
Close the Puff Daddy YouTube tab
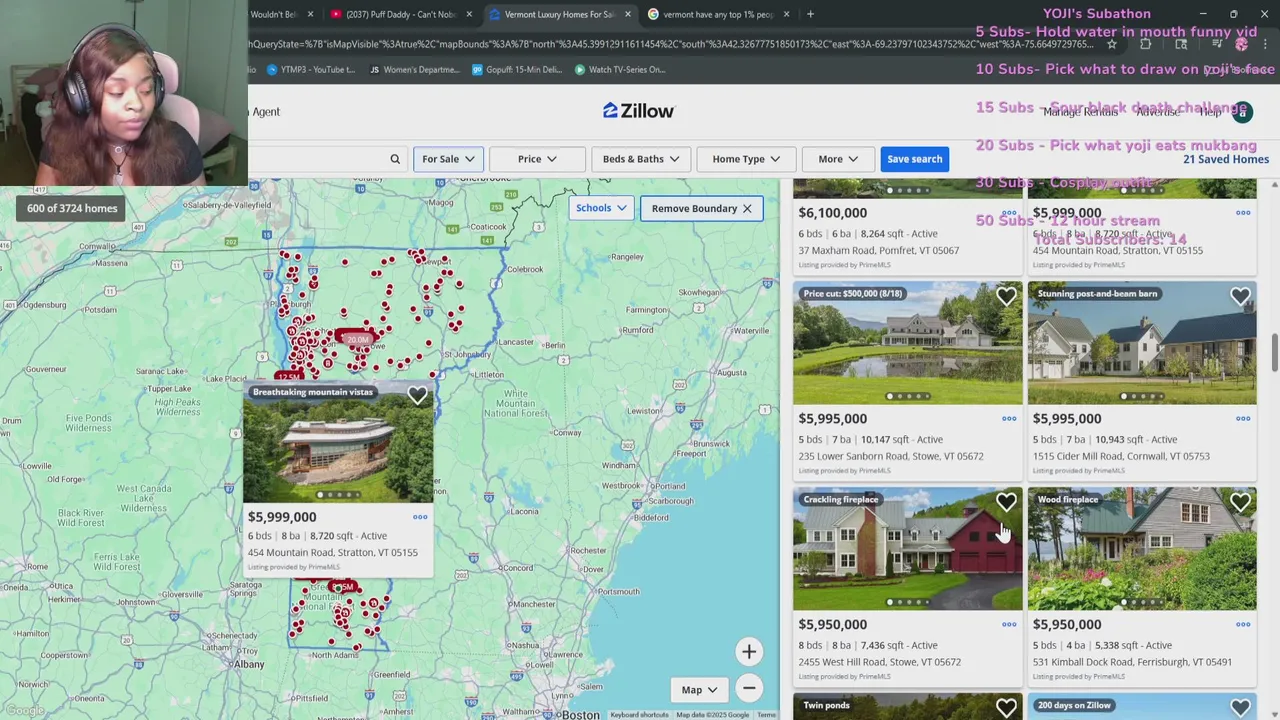coord(469,14)
